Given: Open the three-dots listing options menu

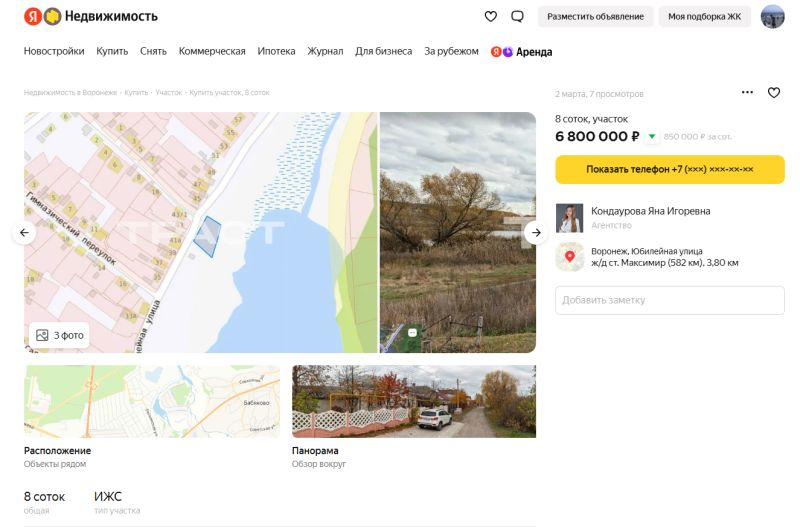Looking at the screenshot, I should tap(747, 92).
